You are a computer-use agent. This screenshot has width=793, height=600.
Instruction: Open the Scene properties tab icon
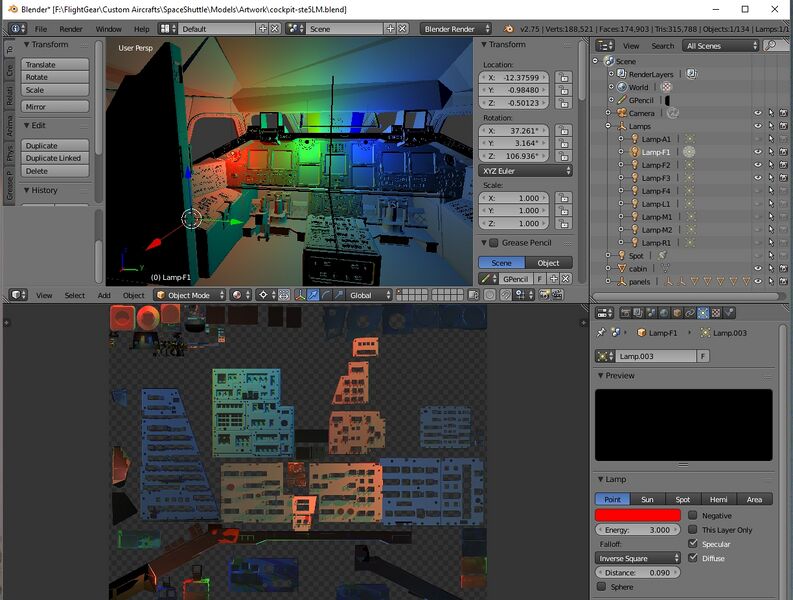(x=651, y=313)
